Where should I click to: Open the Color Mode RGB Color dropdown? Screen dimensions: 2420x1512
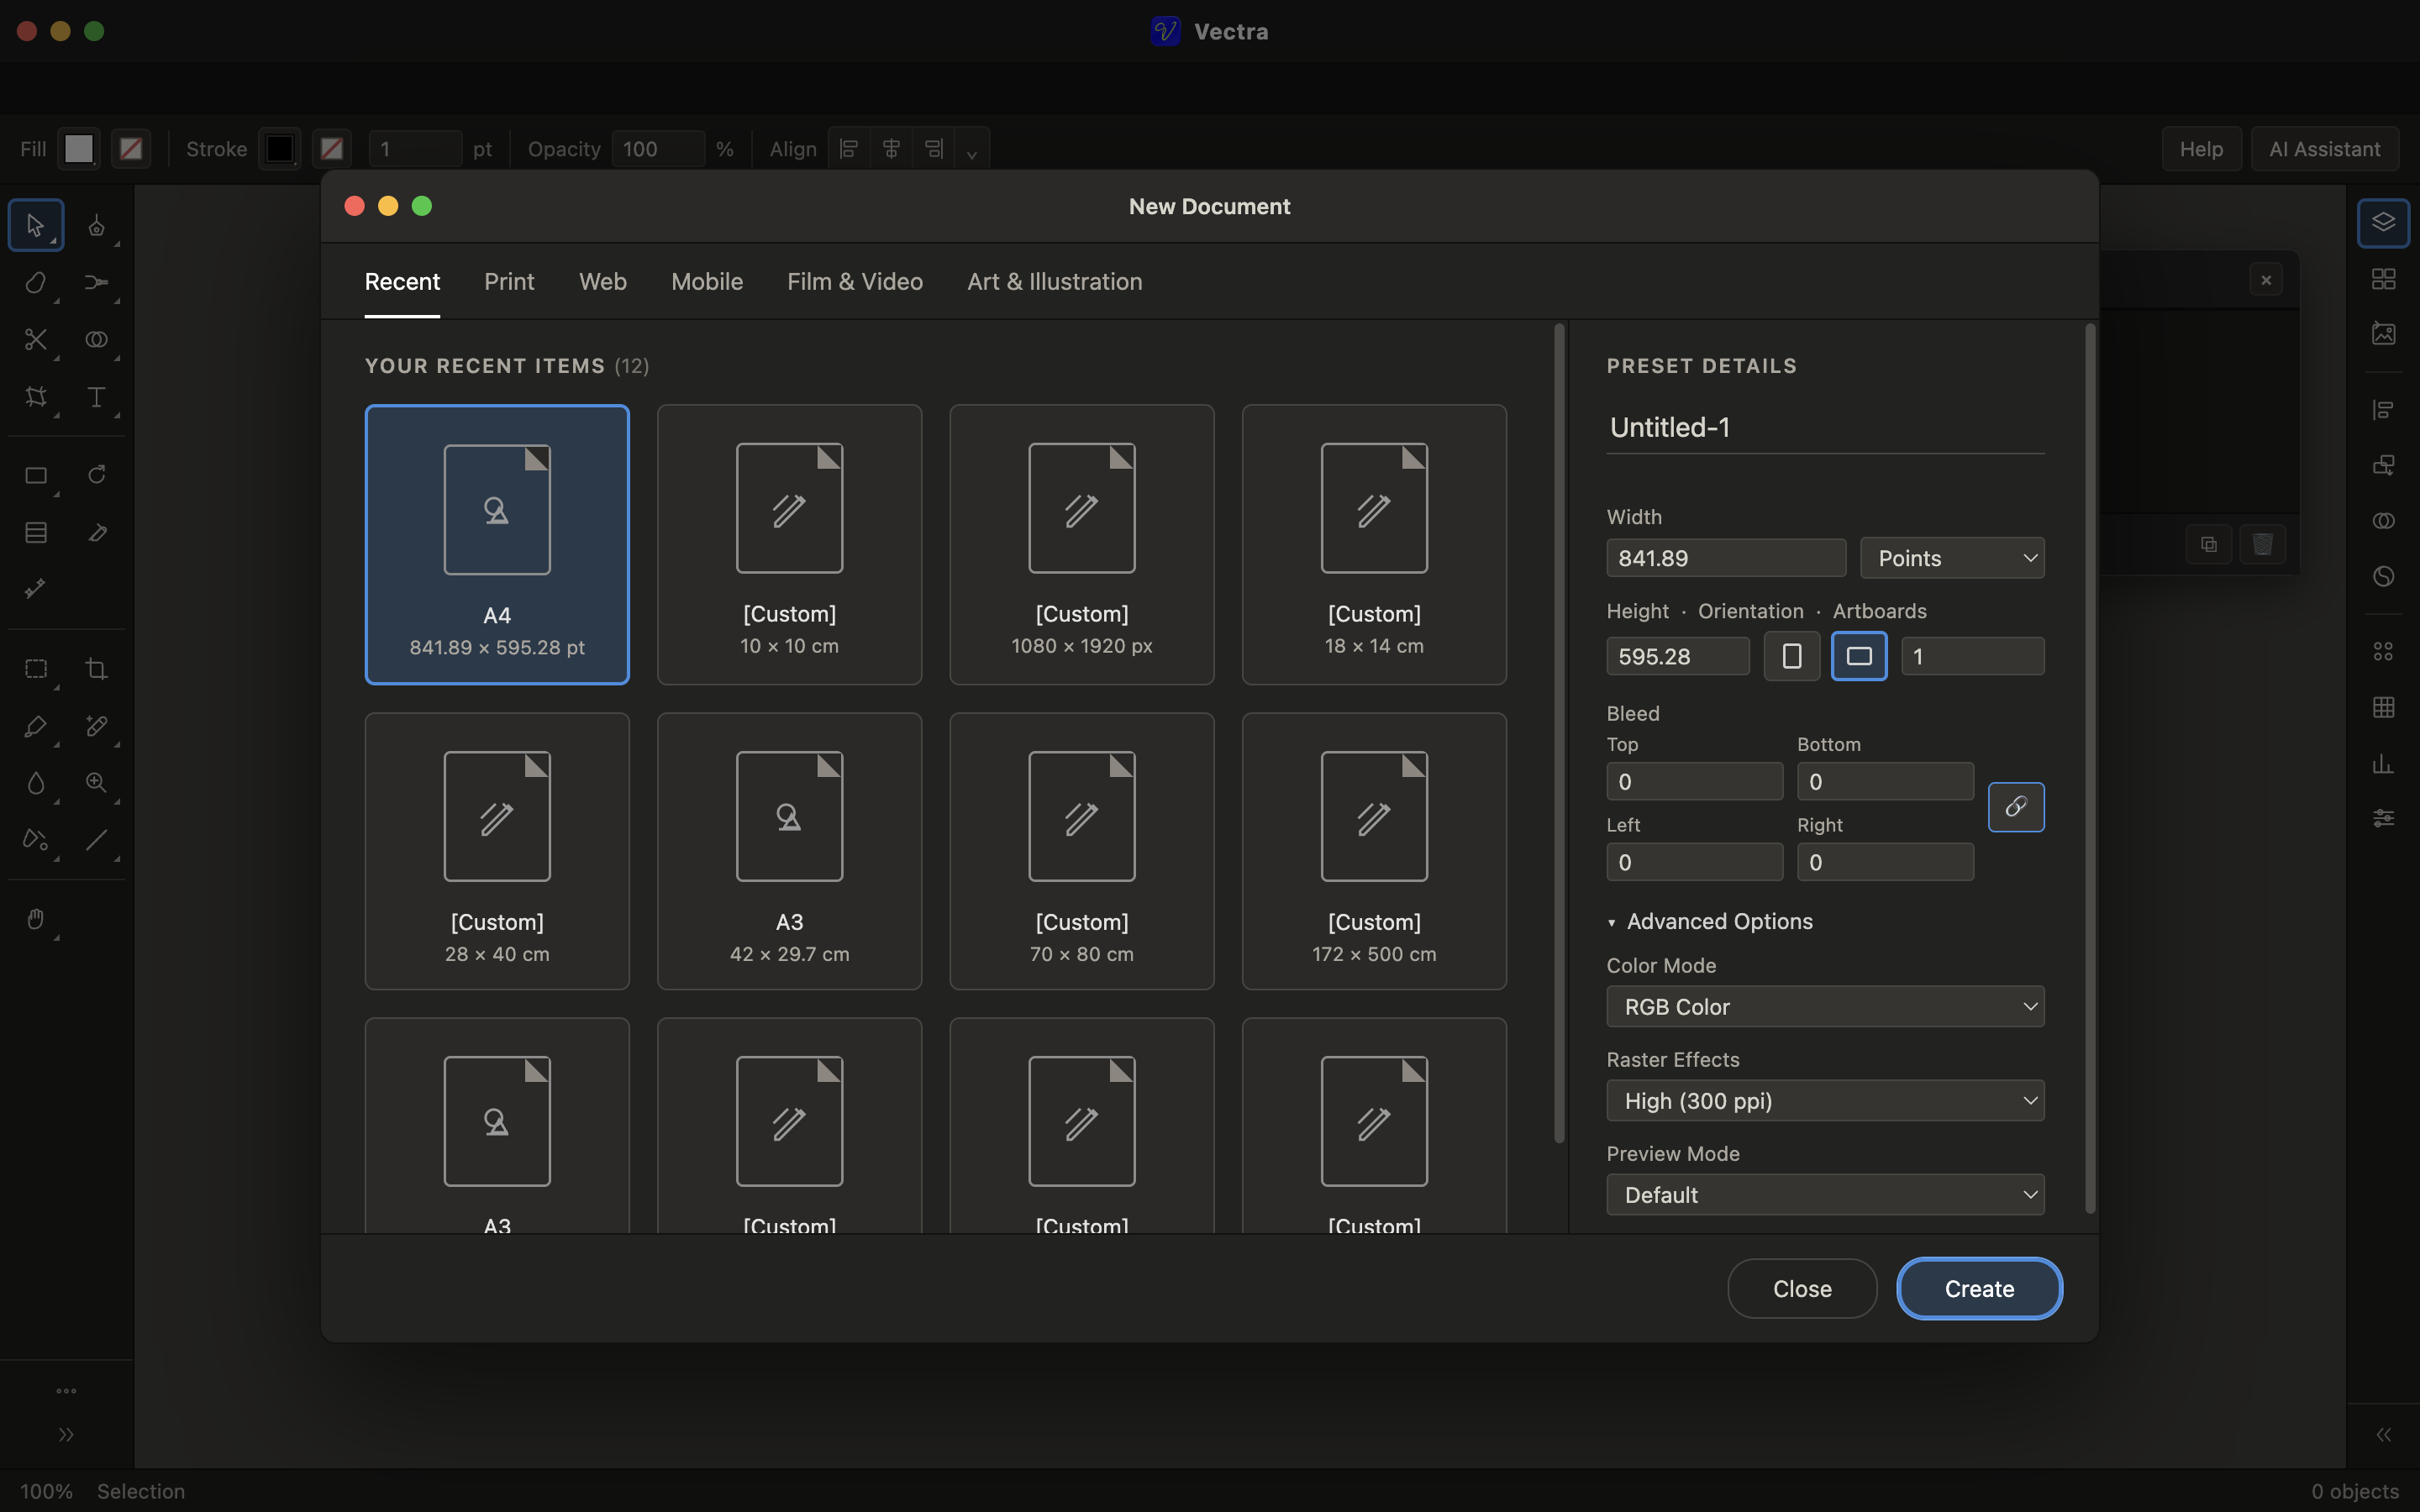1825,1006
